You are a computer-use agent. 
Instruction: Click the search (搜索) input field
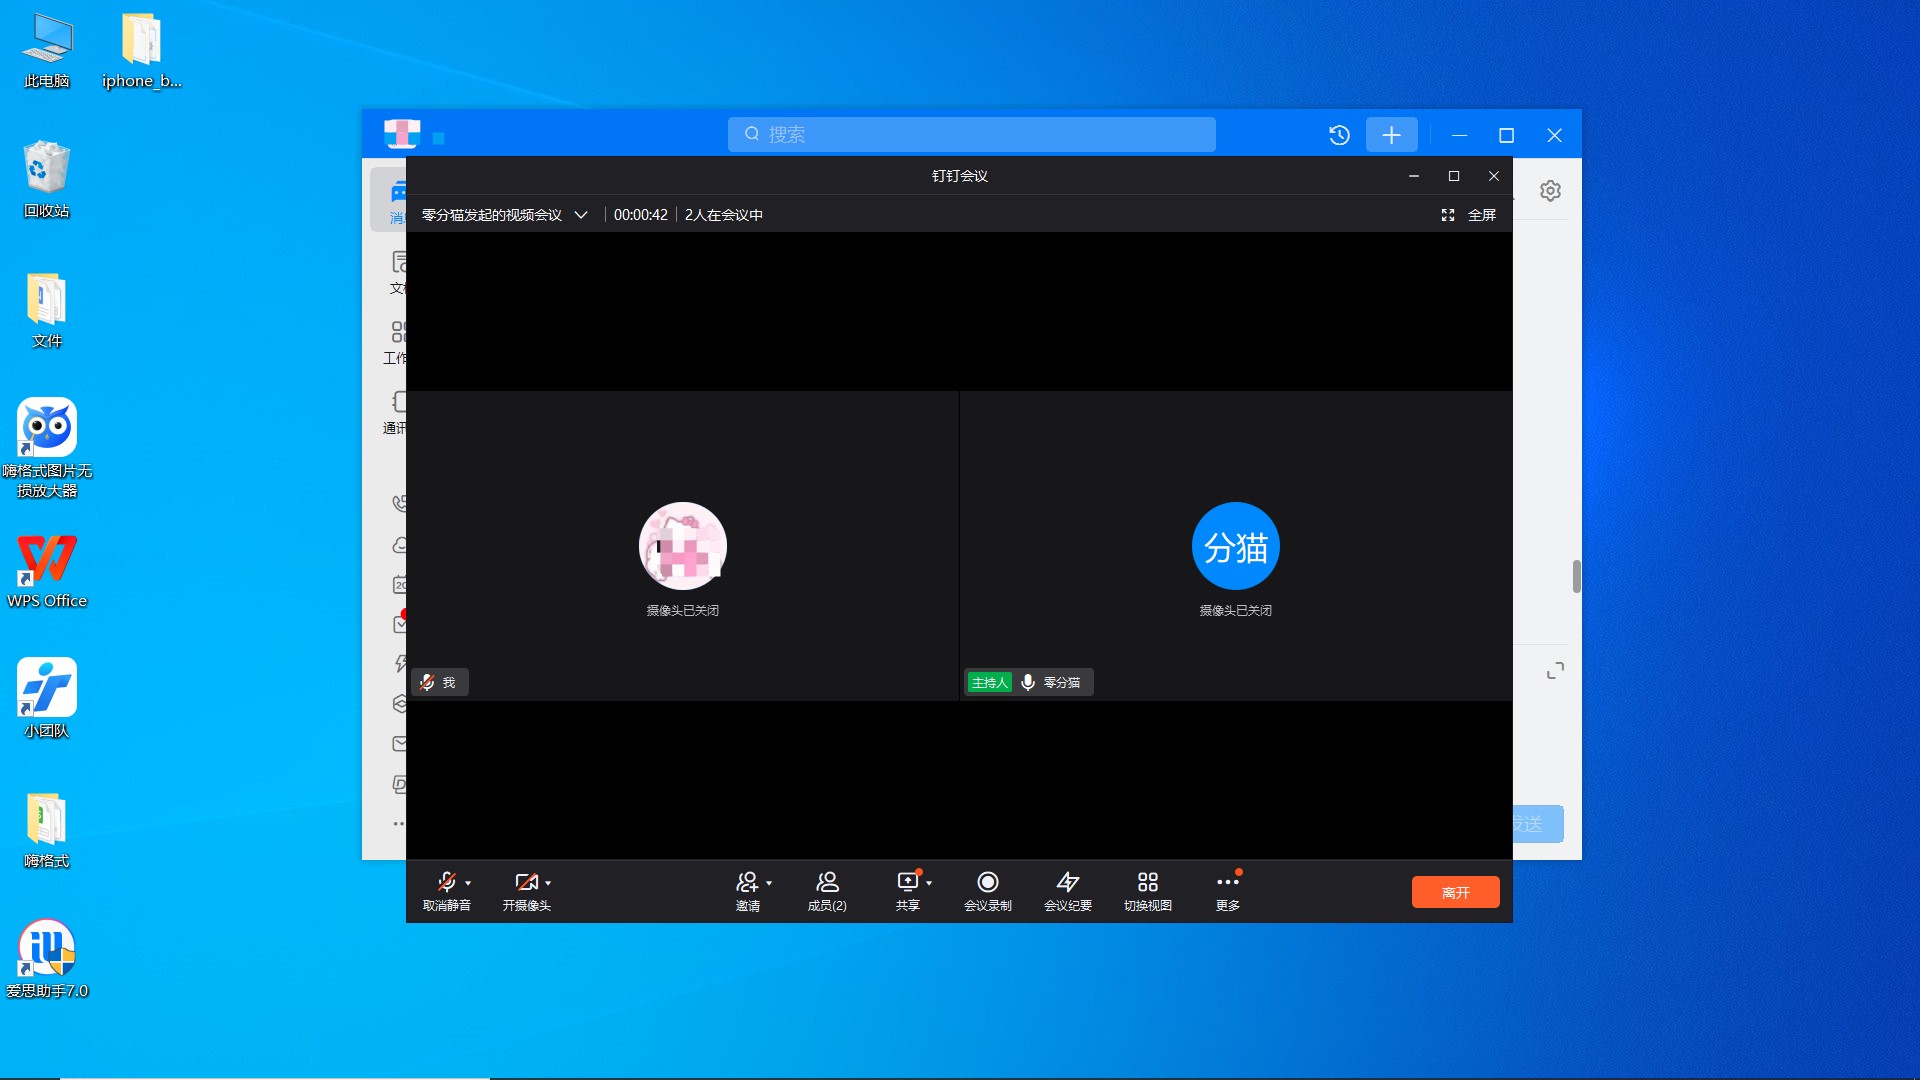point(971,135)
